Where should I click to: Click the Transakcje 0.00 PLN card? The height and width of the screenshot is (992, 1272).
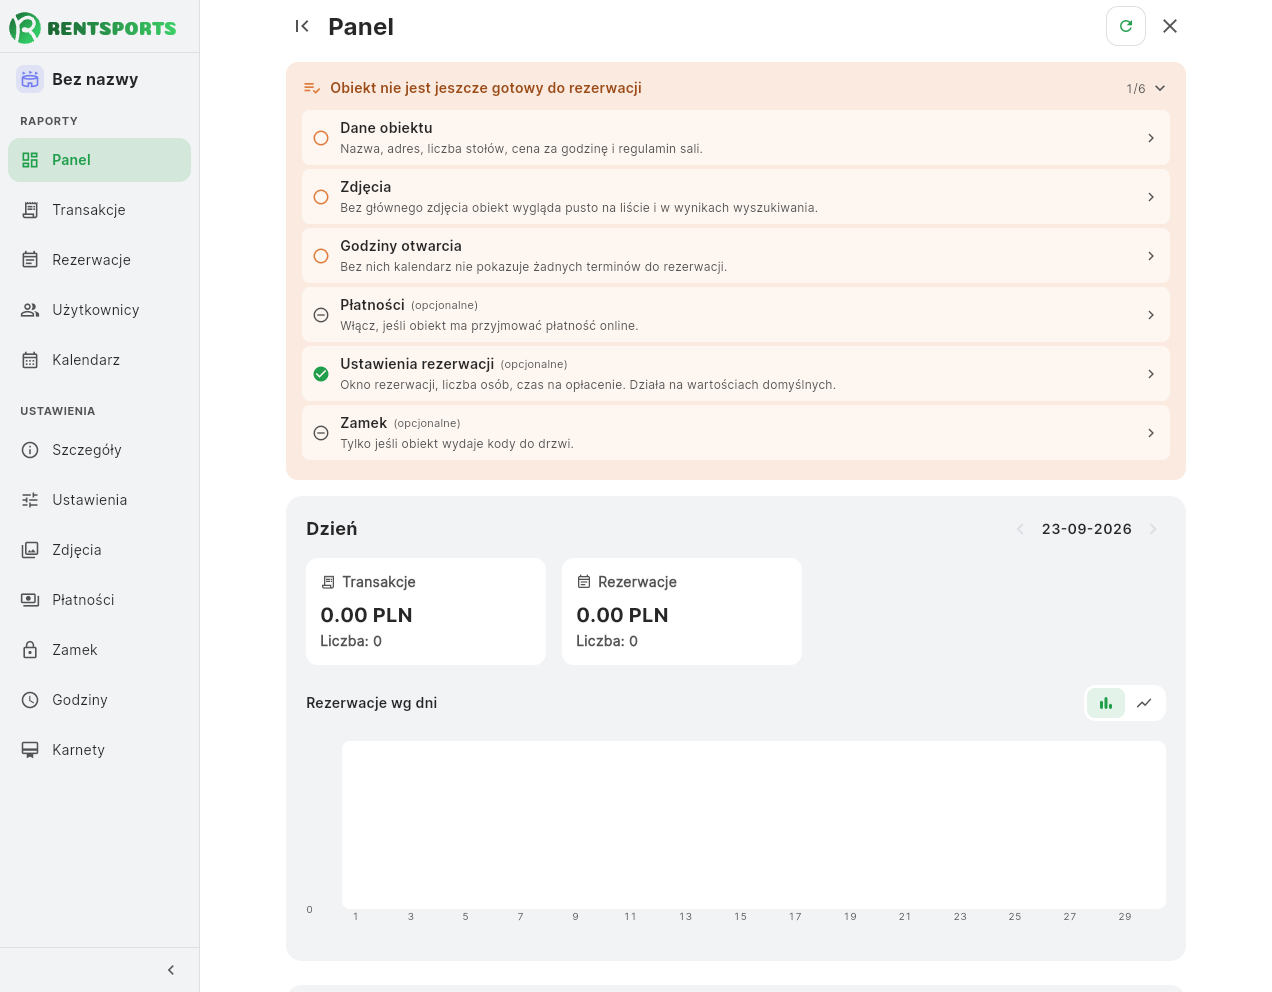pos(426,611)
